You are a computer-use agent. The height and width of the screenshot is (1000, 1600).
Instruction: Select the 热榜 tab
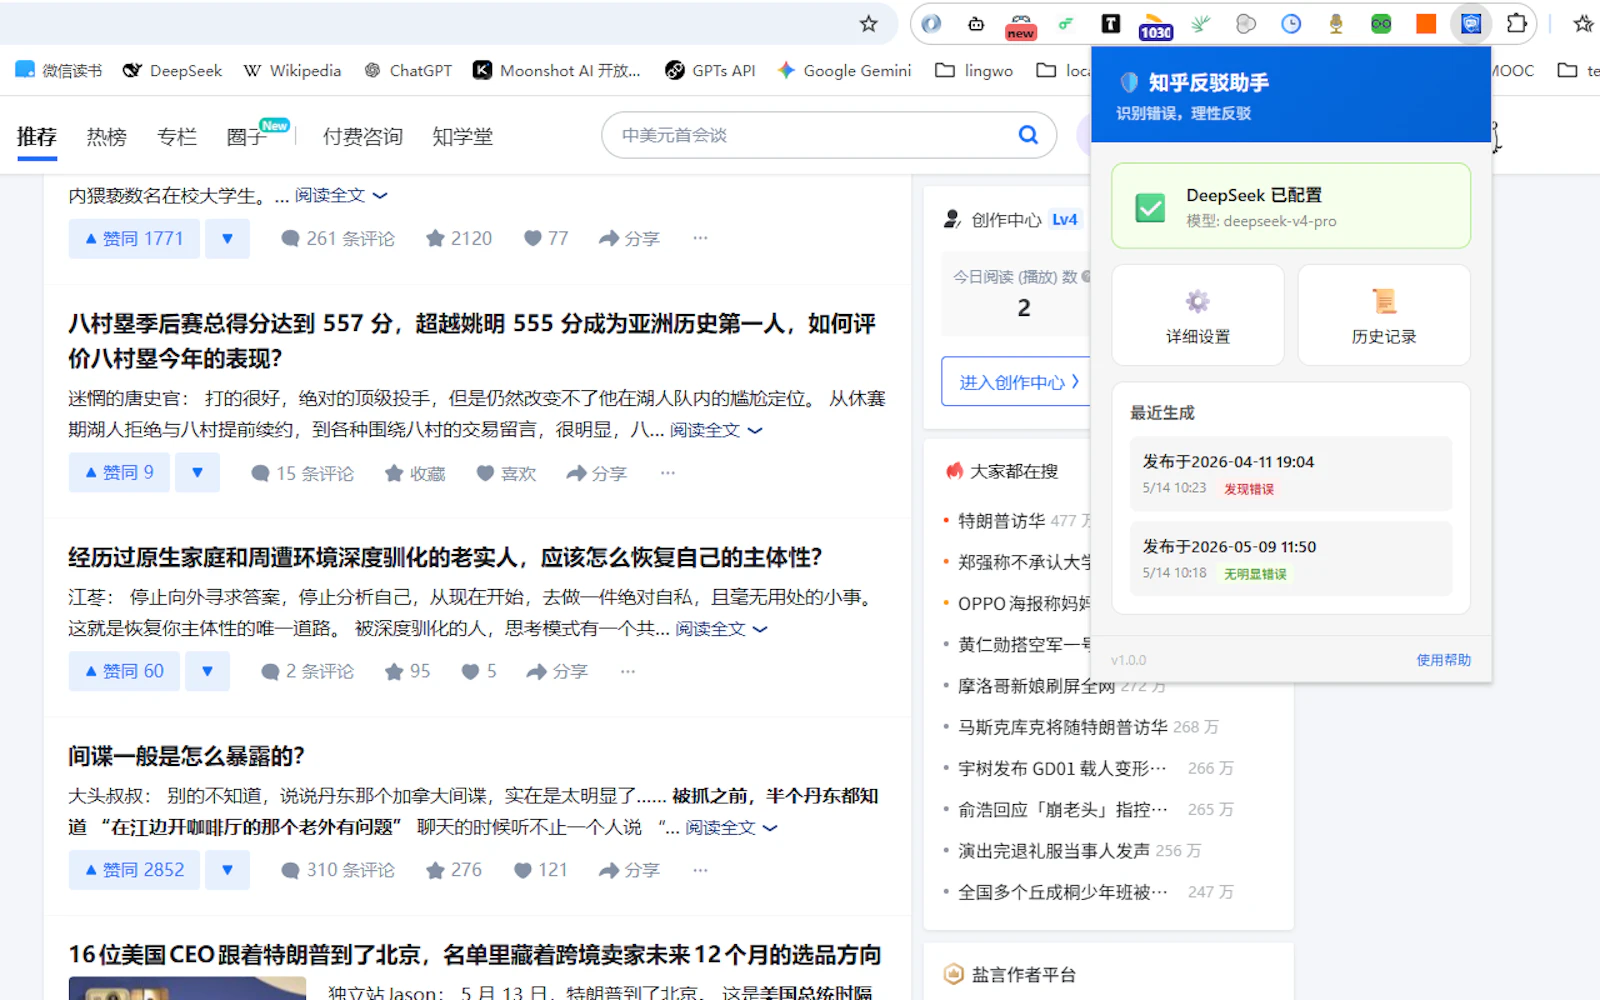click(x=107, y=137)
